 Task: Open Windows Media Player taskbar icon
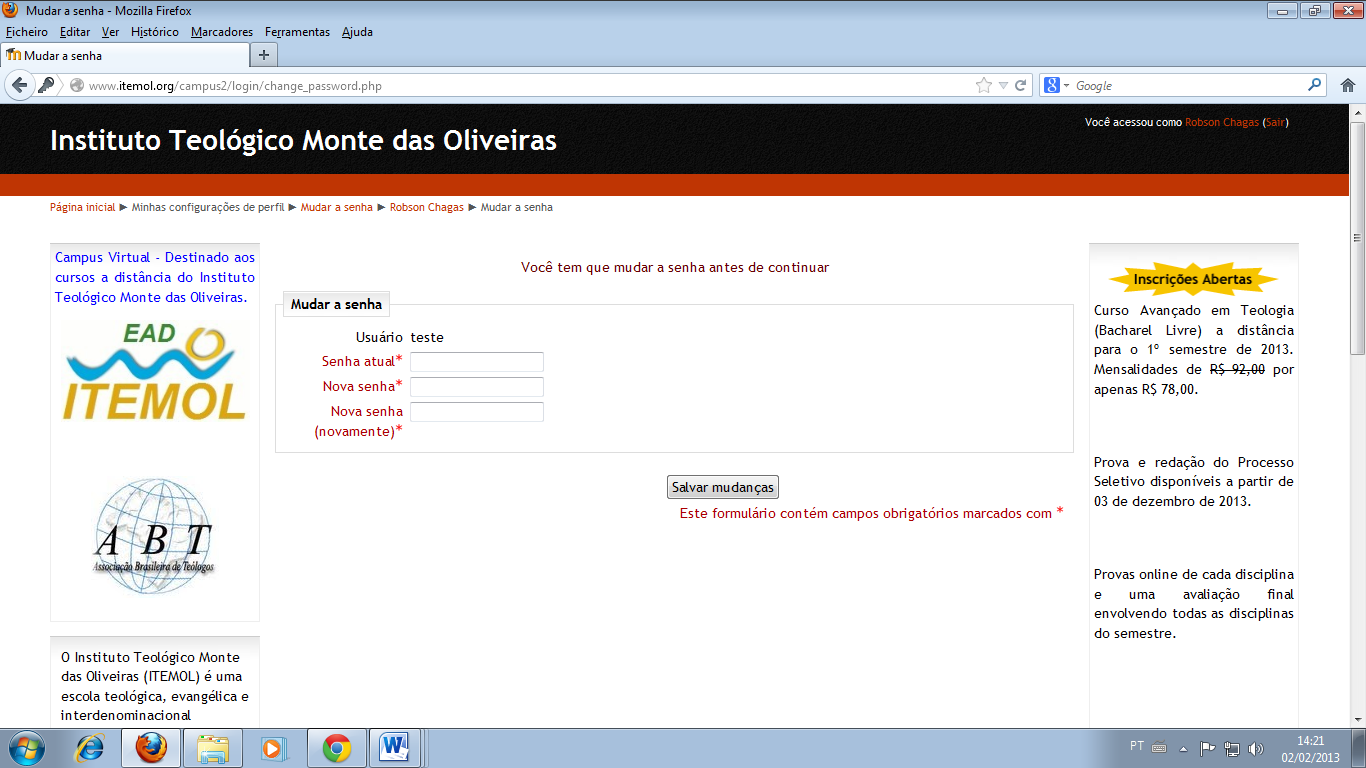[x=272, y=748]
